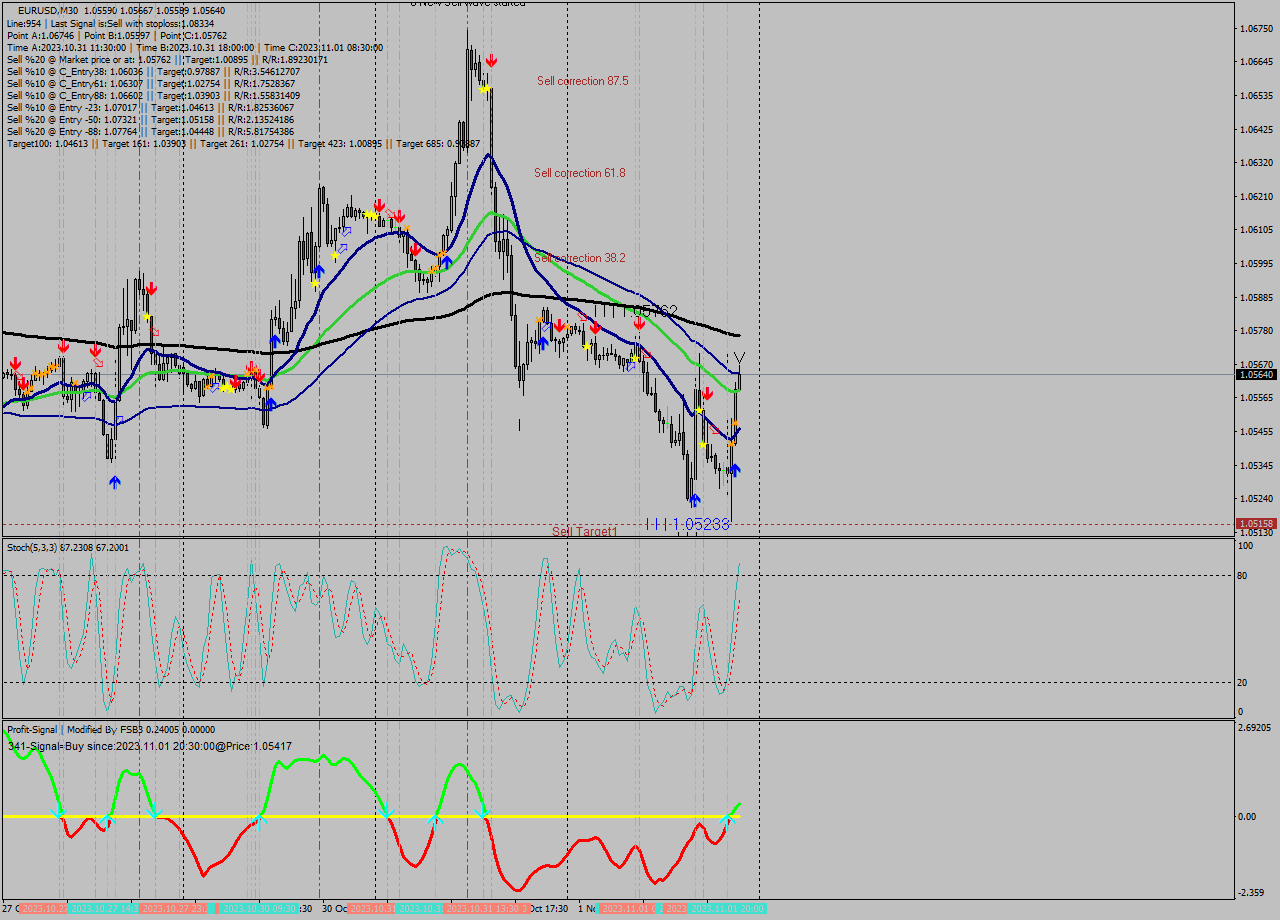The width and height of the screenshot is (1280, 920).
Task: Click the 2.69205 value on the Profit-Signal axis
Action: [x=1256, y=728]
